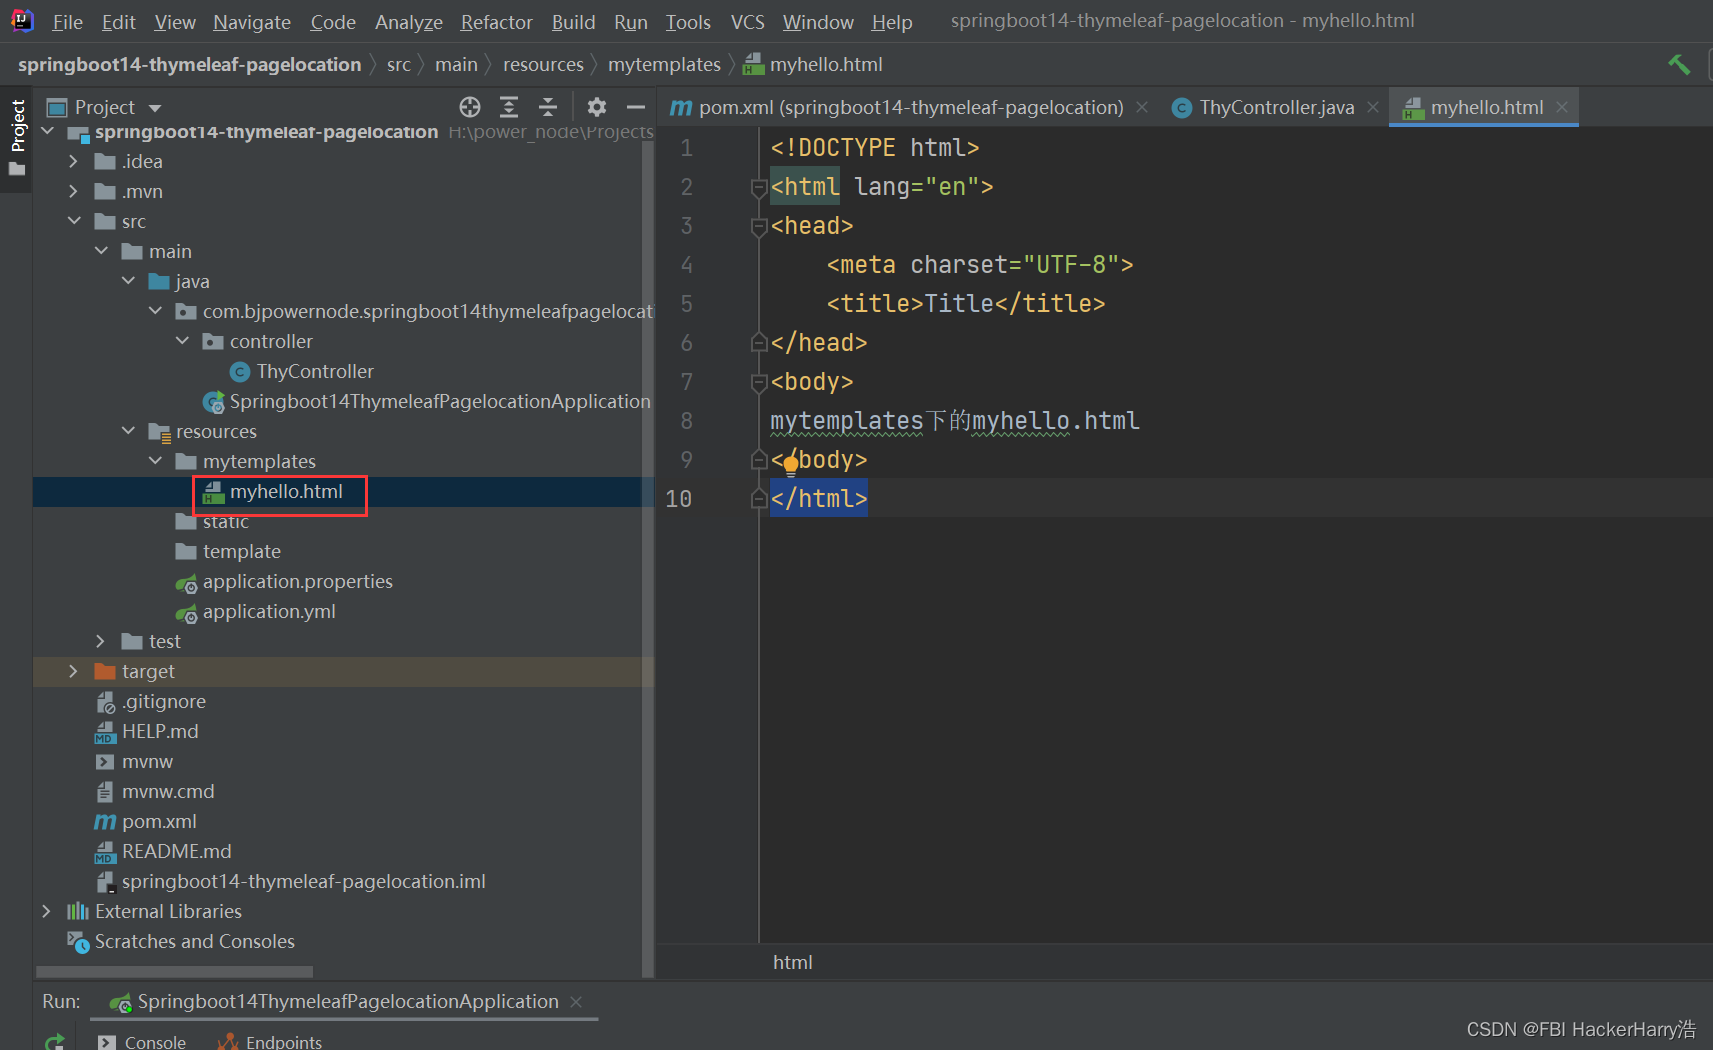Open the Project view dropdown

(x=155, y=108)
